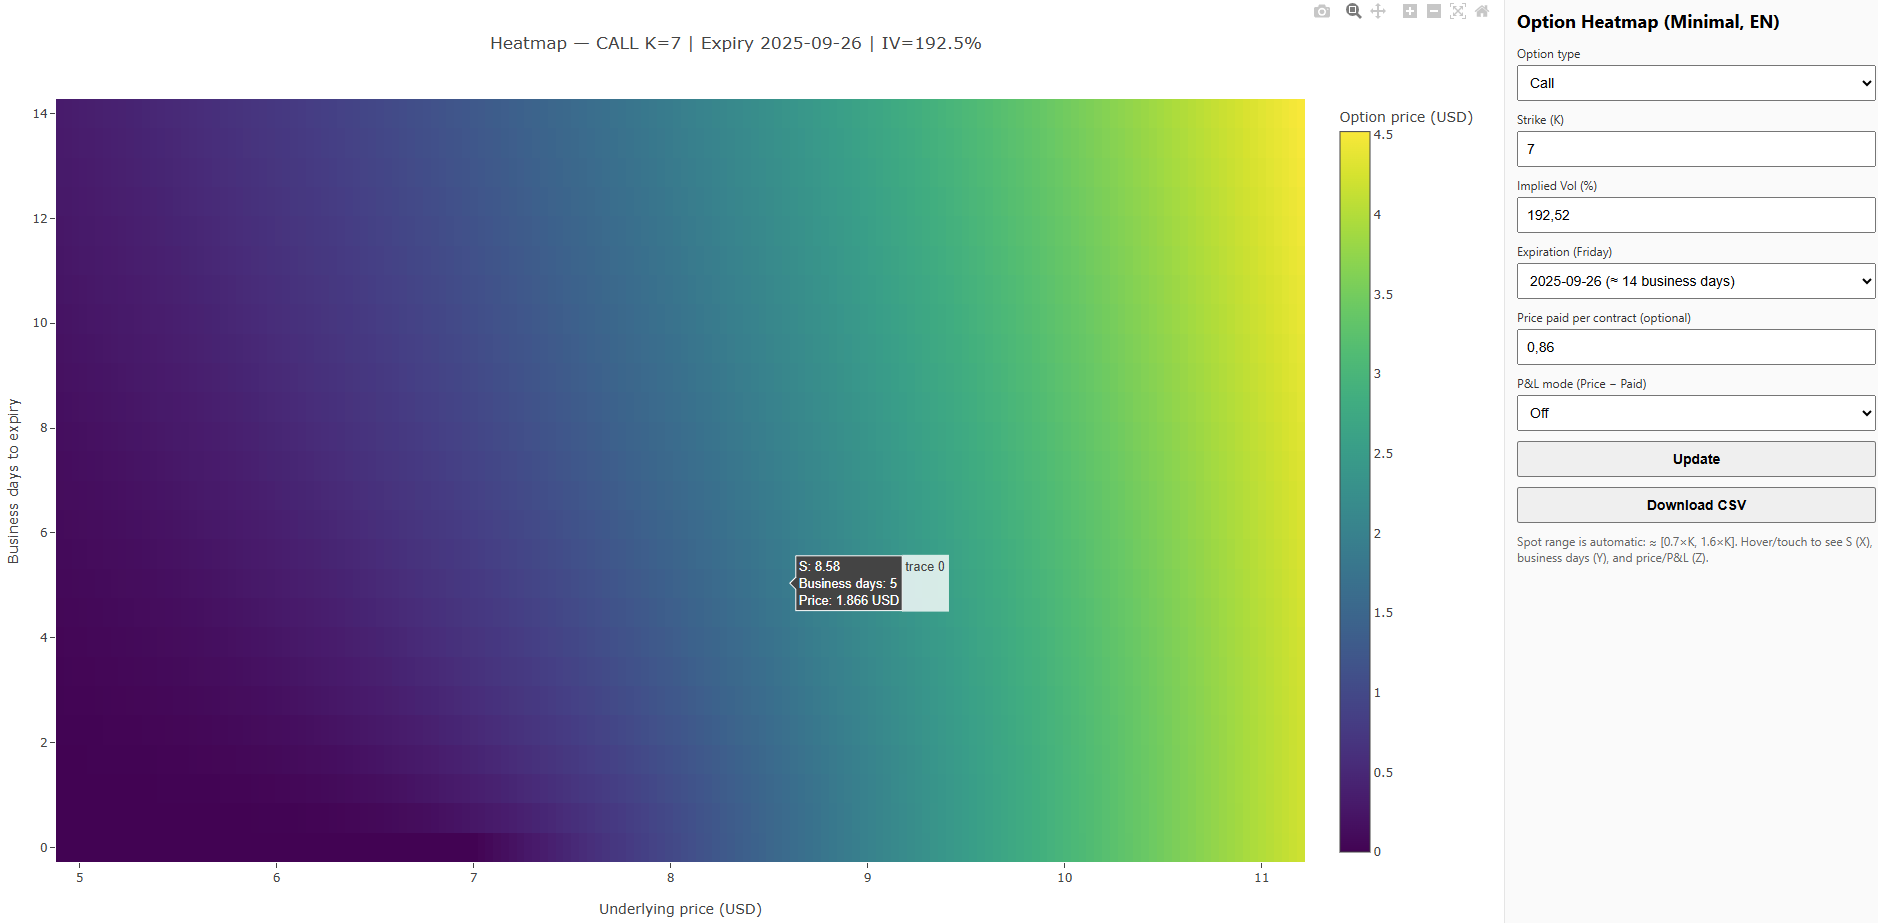
Task: Open the P&L mode dropdown
Action: [x=1696, y=413]
